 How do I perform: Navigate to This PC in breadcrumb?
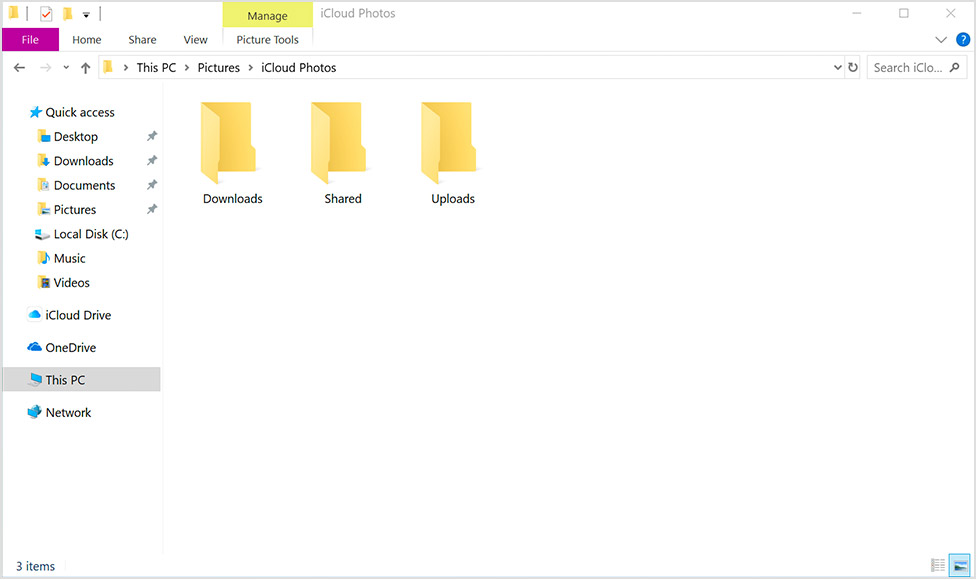156,68
